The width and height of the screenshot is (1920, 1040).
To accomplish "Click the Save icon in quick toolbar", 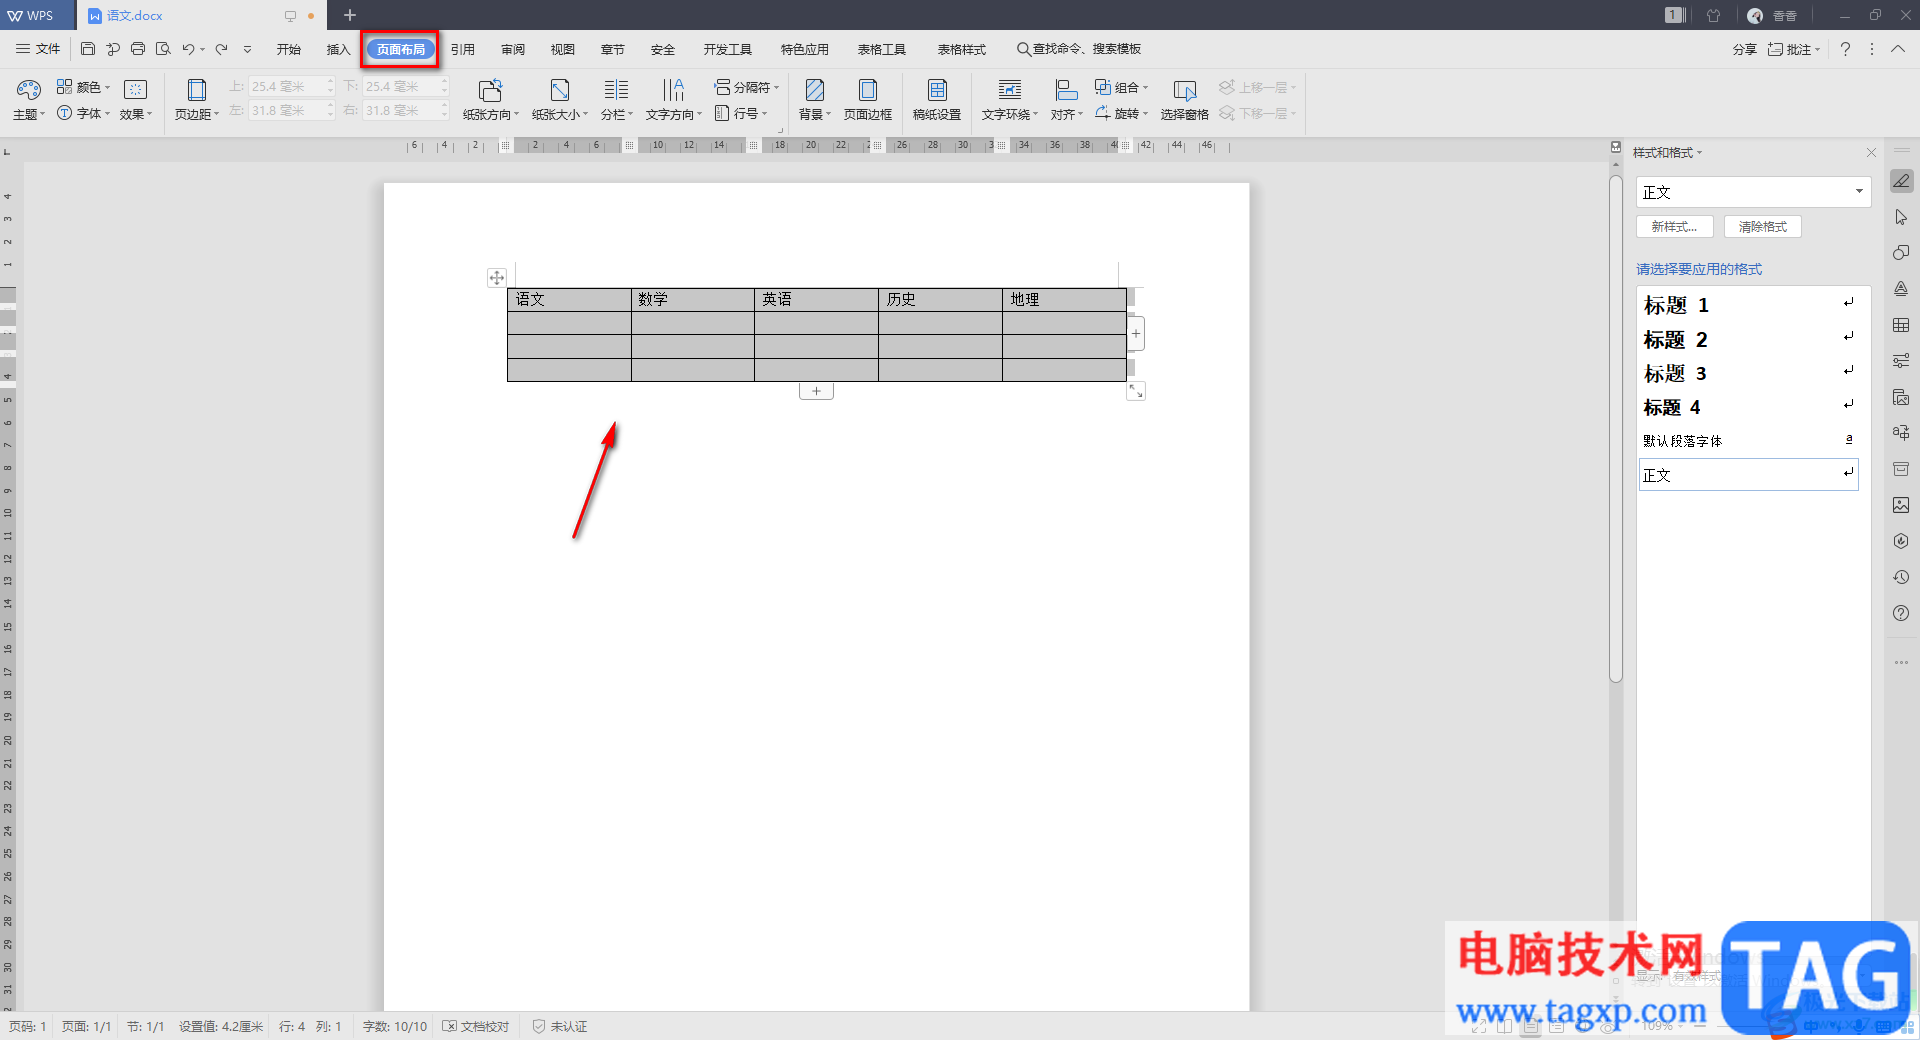I will pos(88,49).
